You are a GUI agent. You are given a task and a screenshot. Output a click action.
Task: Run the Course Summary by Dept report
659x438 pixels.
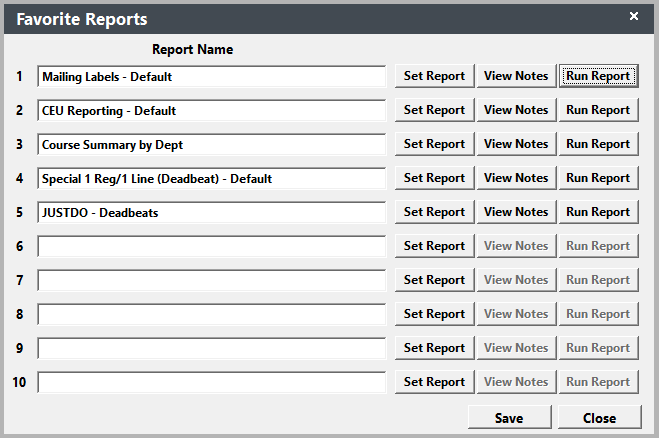click(x=597, y=144)
